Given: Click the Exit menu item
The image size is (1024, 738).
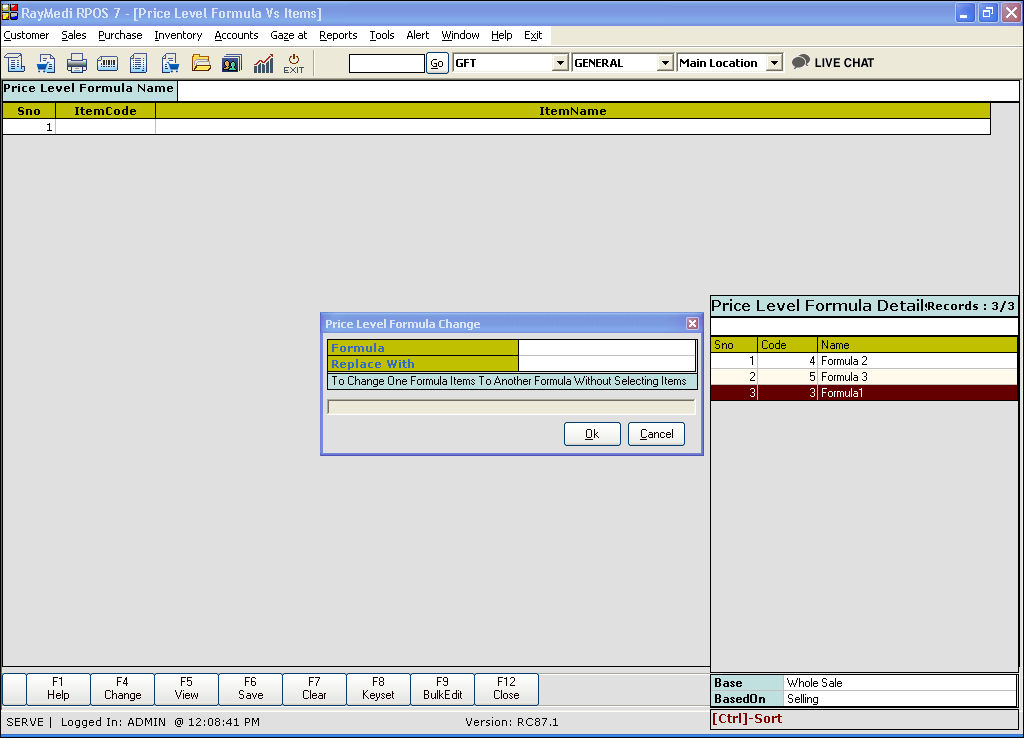Looking at the screenshot, I should pyautogui.click(x=533, y=35).
